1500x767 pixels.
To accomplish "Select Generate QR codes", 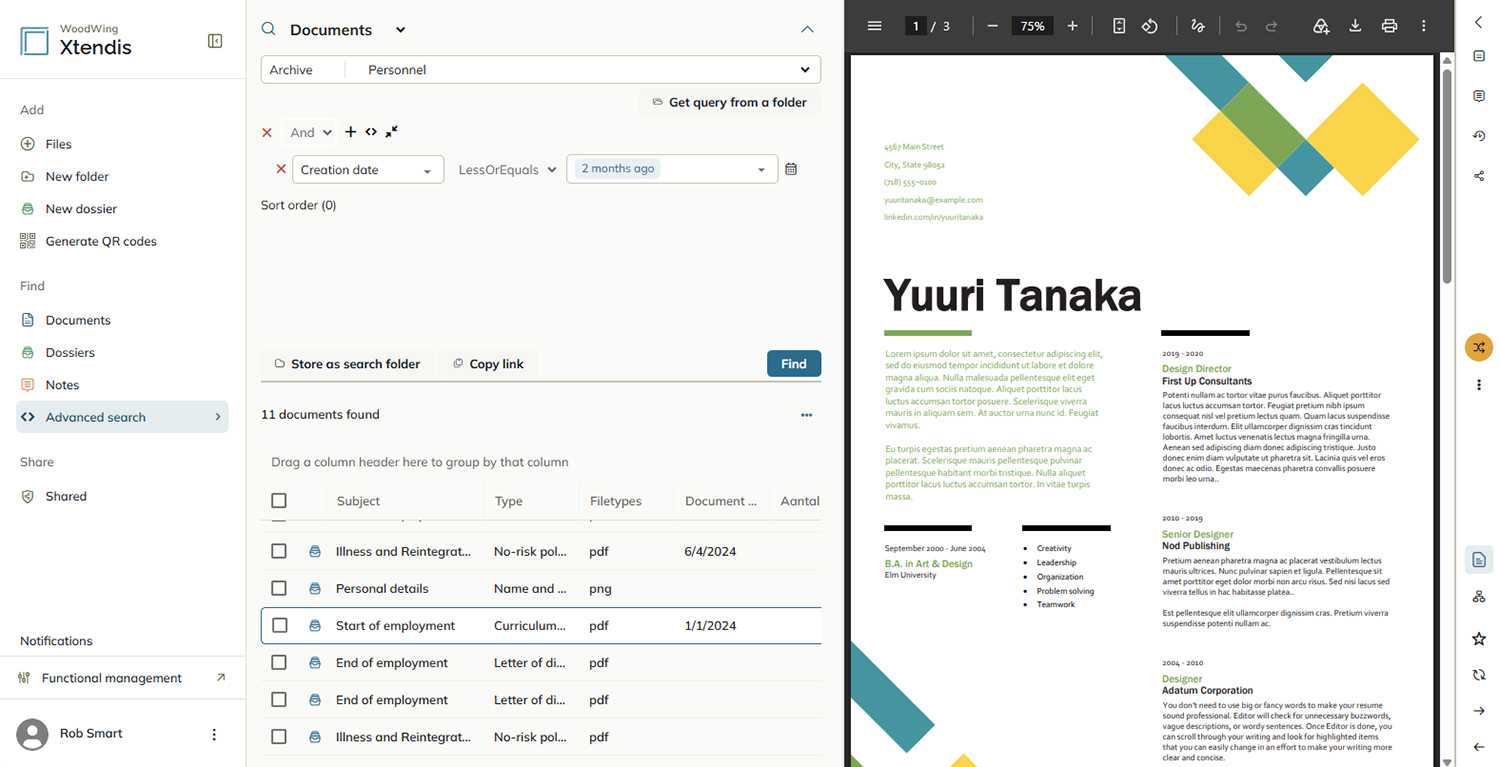I will click(101, 241).
